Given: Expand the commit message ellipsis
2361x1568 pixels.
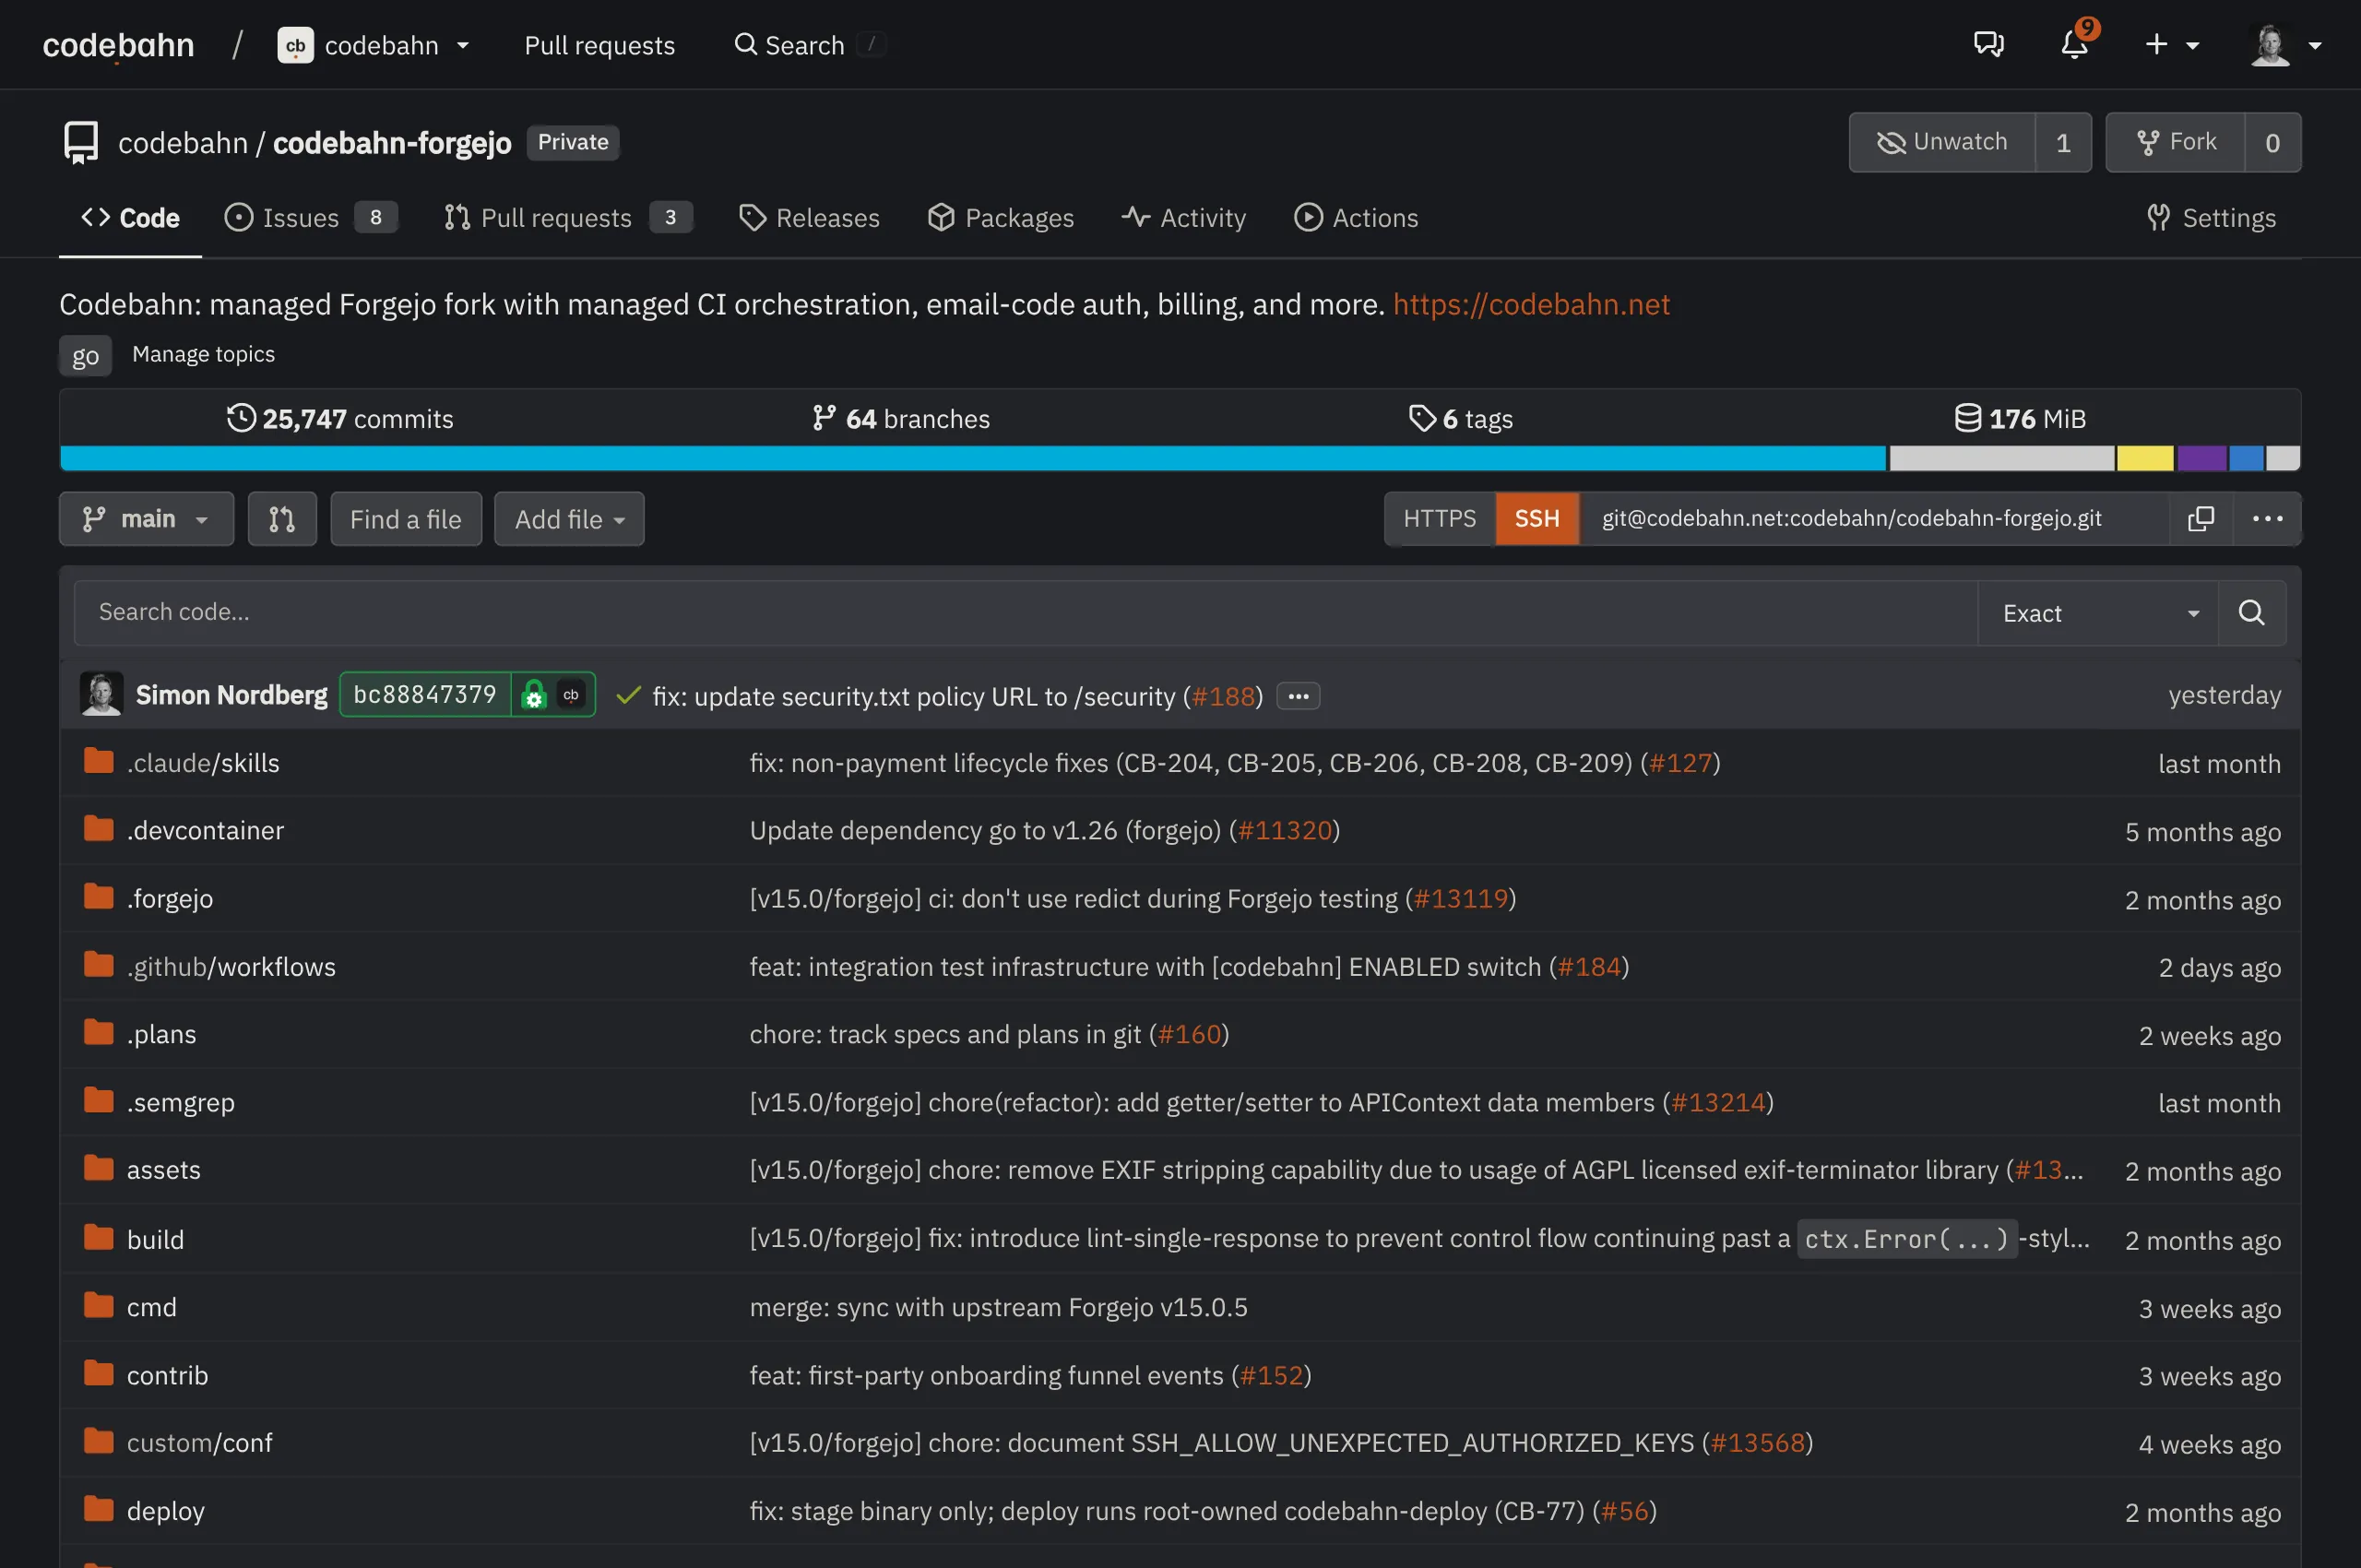Looking at the screenshot, I should (x=1298, y=696).
